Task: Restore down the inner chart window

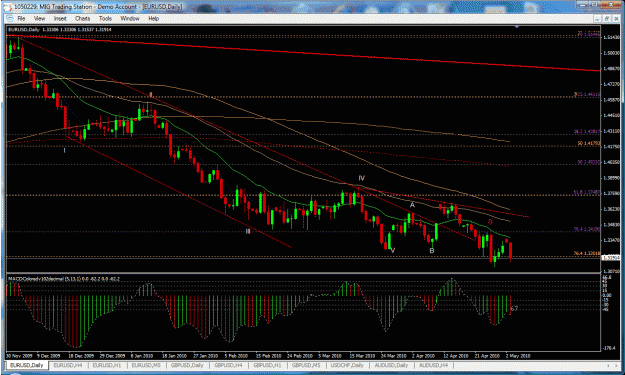Action: 607,19
